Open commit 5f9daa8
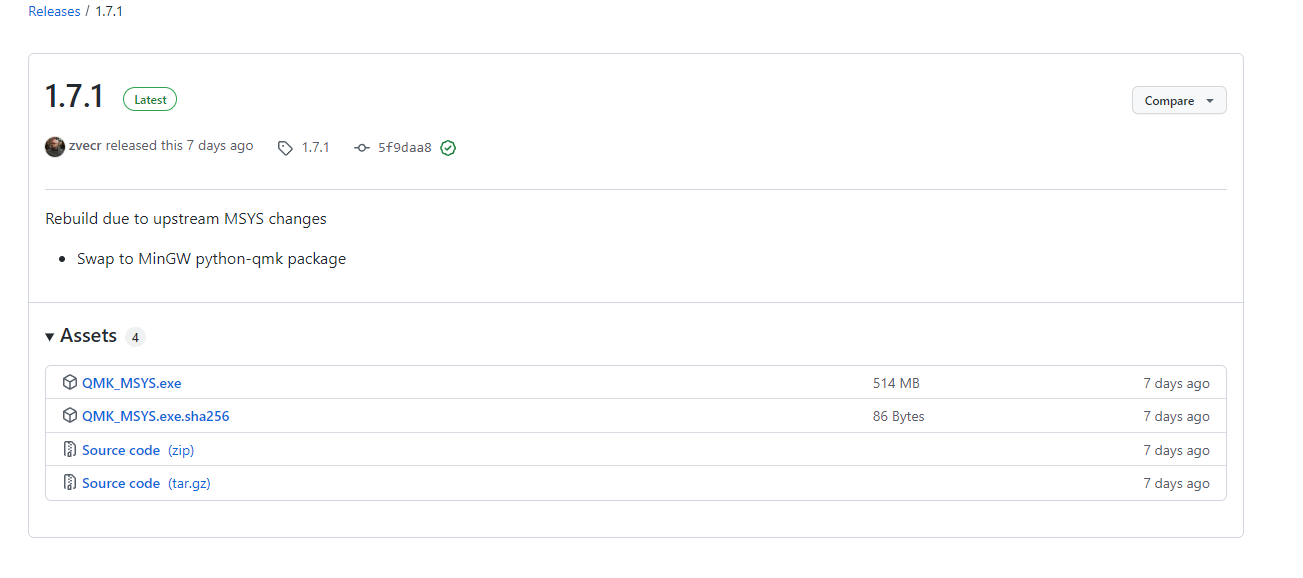 click(405, 148)
